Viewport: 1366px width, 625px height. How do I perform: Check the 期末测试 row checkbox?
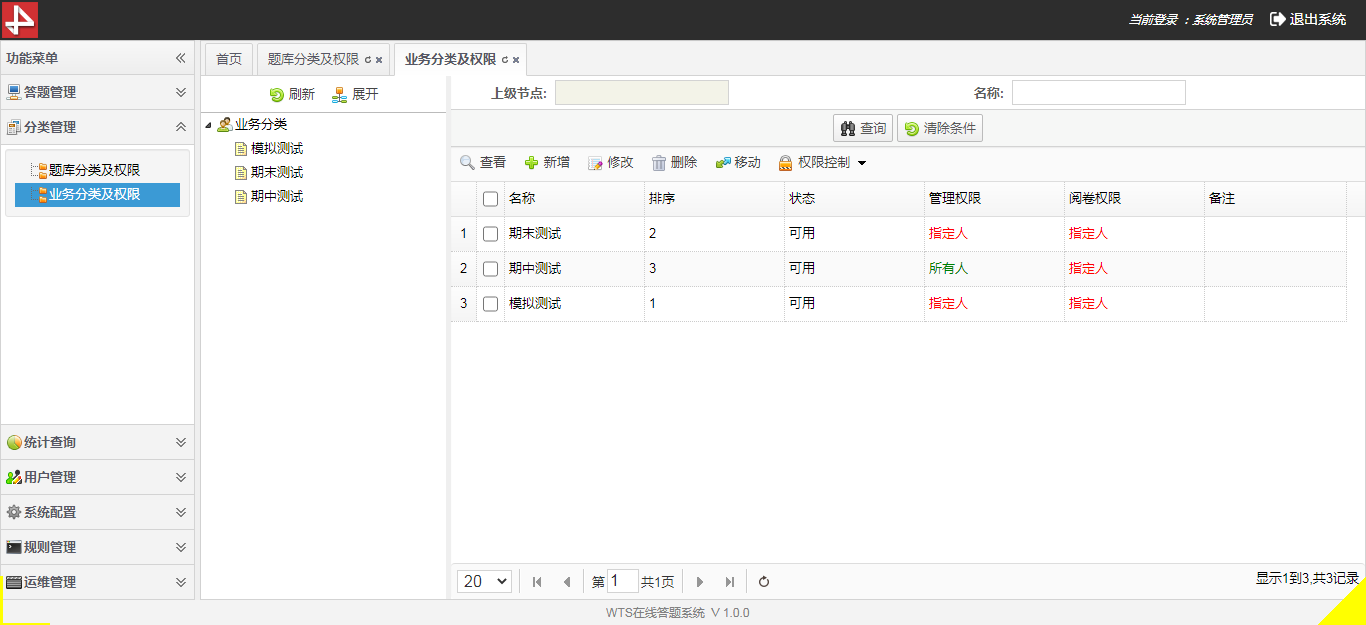coord(490,234)
